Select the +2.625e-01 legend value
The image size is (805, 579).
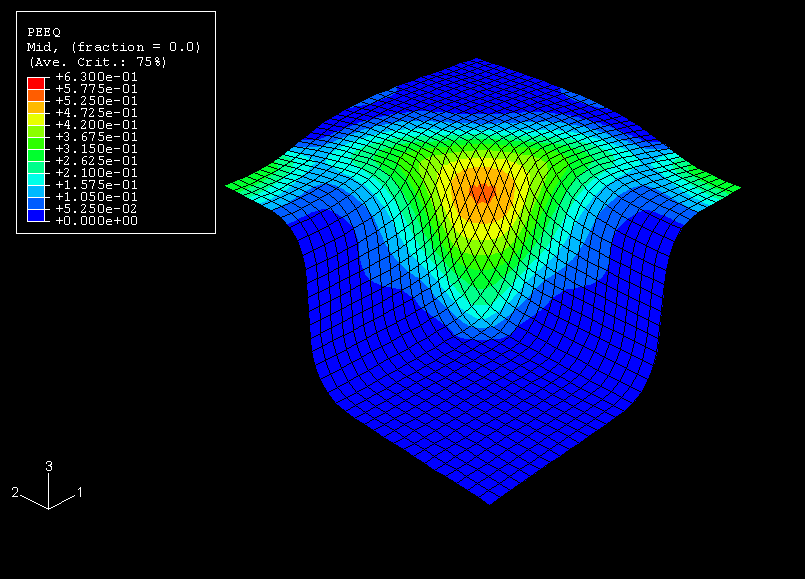(x=97, y=161)
